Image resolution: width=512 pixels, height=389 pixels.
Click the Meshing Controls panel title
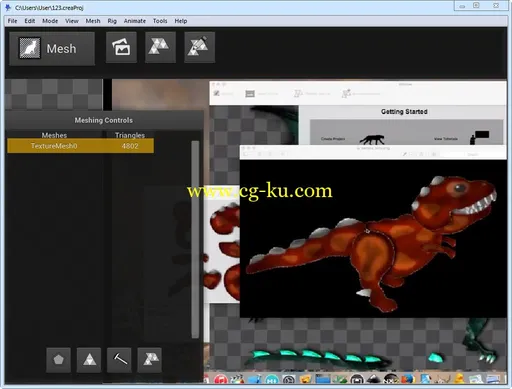tap(104, 120)
